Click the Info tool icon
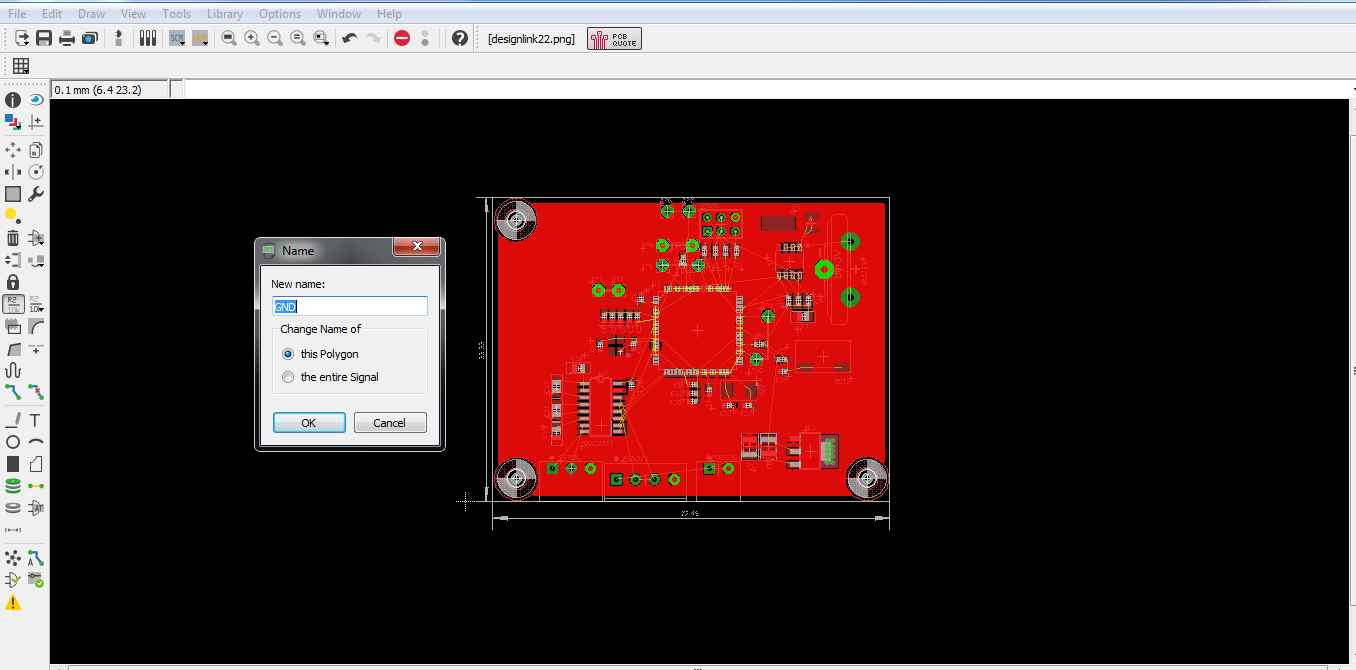 tap(13, 100)
